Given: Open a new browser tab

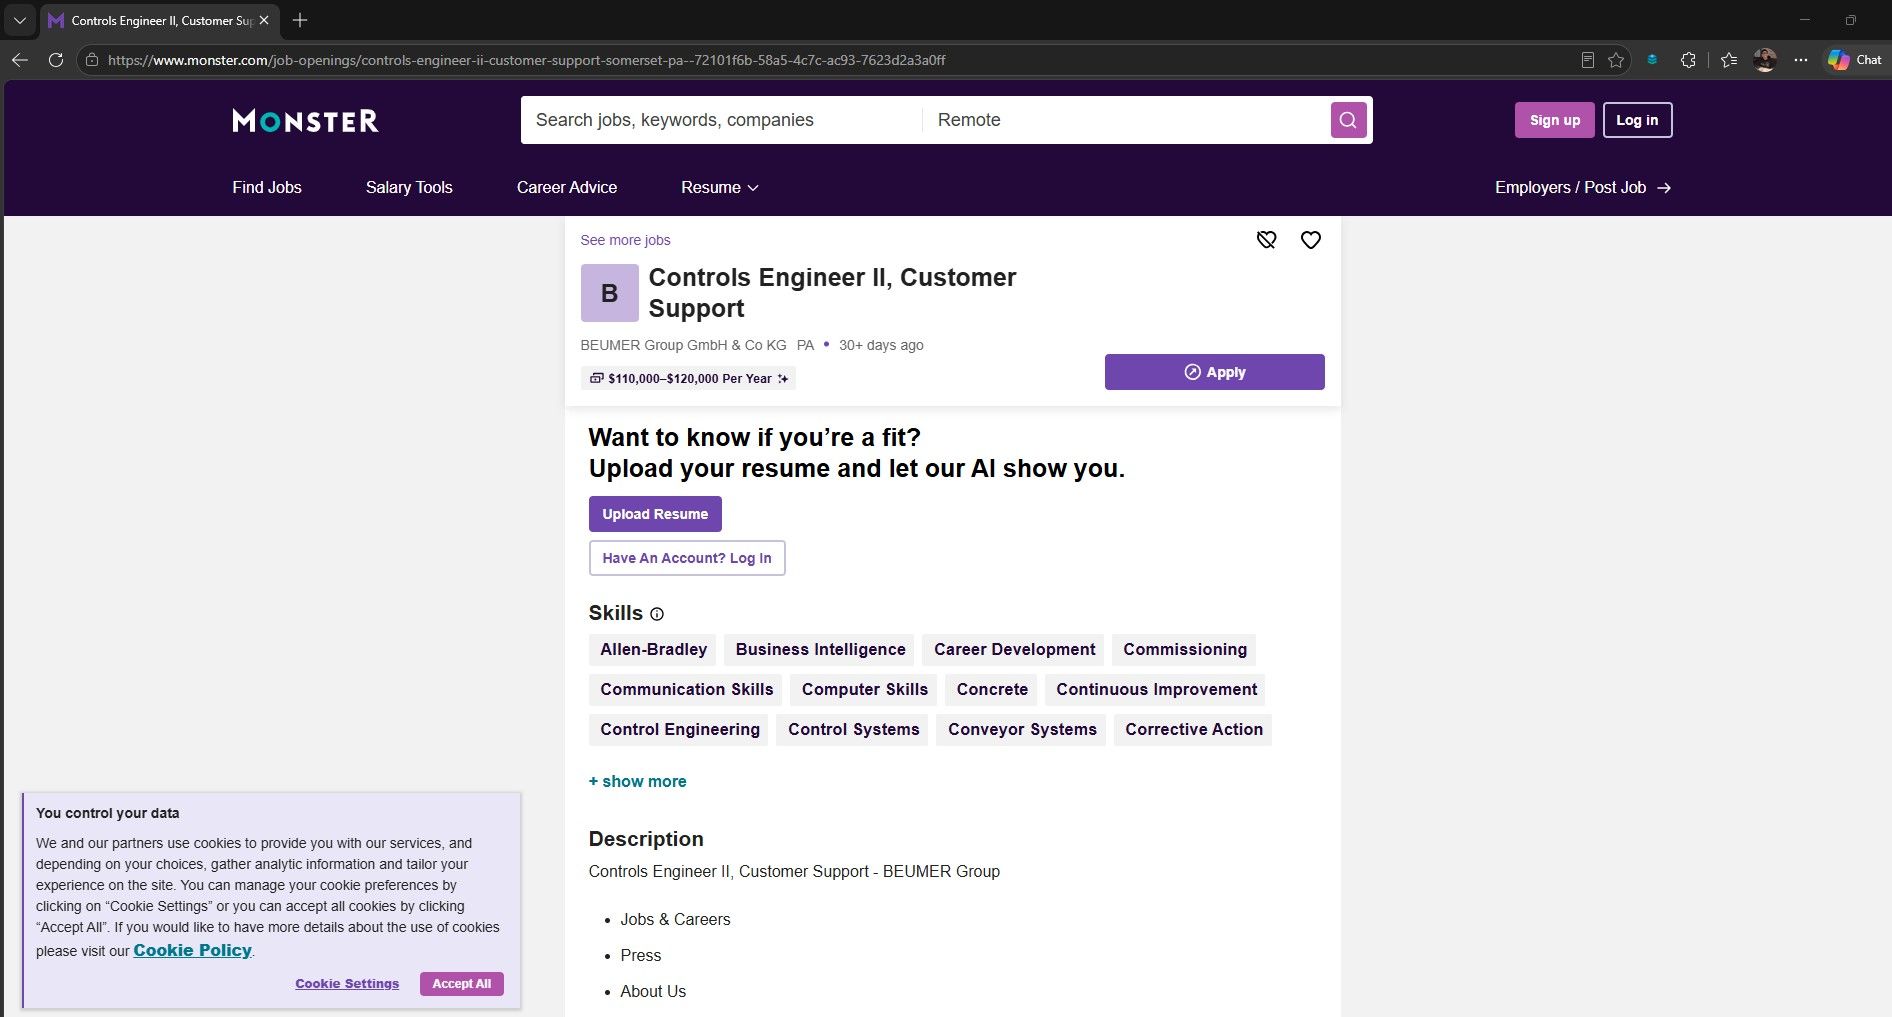Looking at the screenshot, I should coord(300,20).
